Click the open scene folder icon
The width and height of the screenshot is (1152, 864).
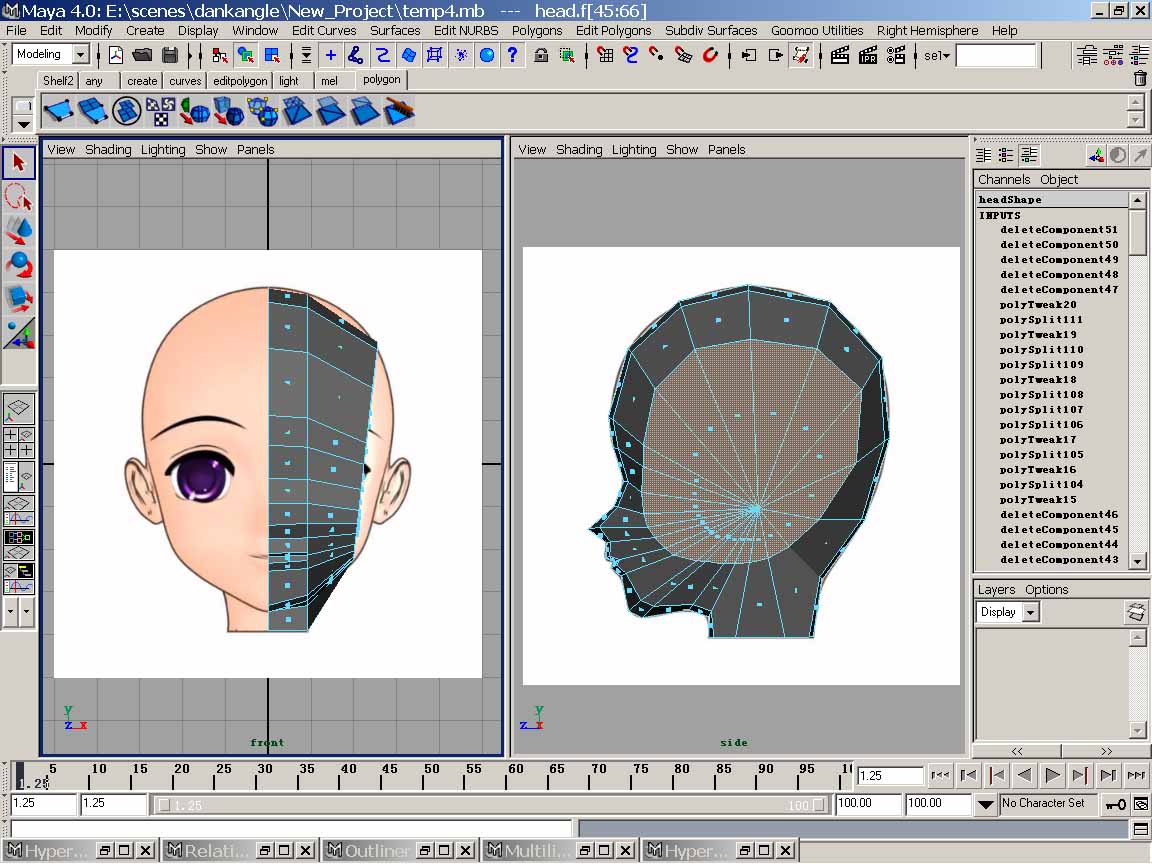tap(142, 55)
